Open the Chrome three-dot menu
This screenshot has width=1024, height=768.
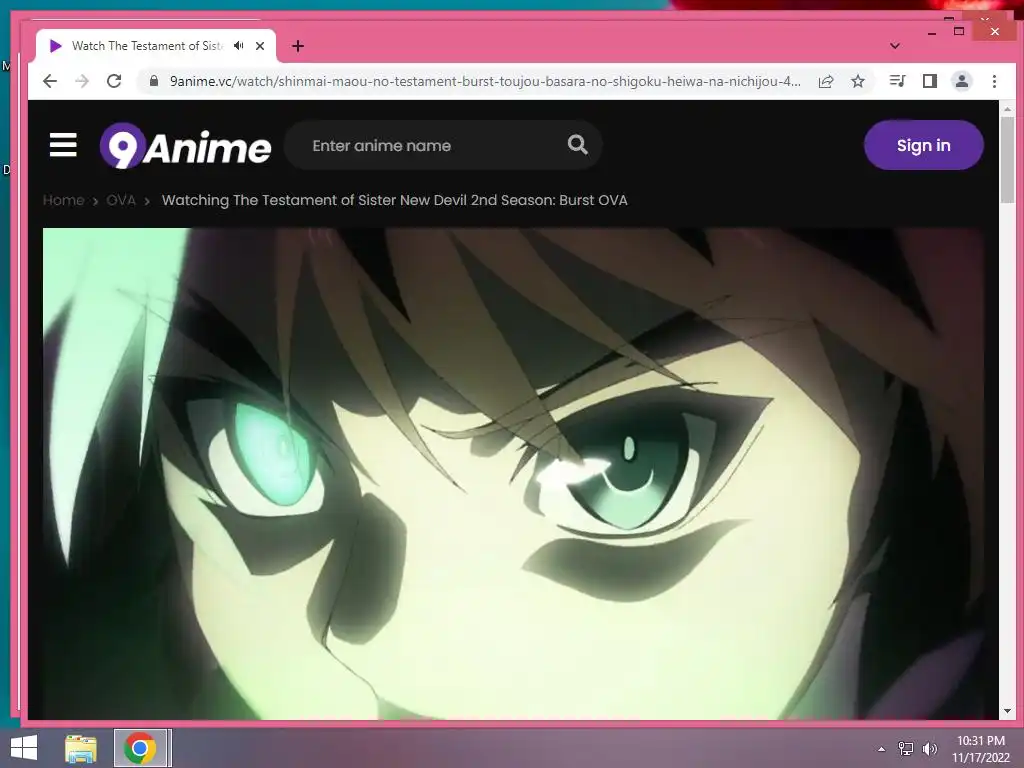pos(994,81)
